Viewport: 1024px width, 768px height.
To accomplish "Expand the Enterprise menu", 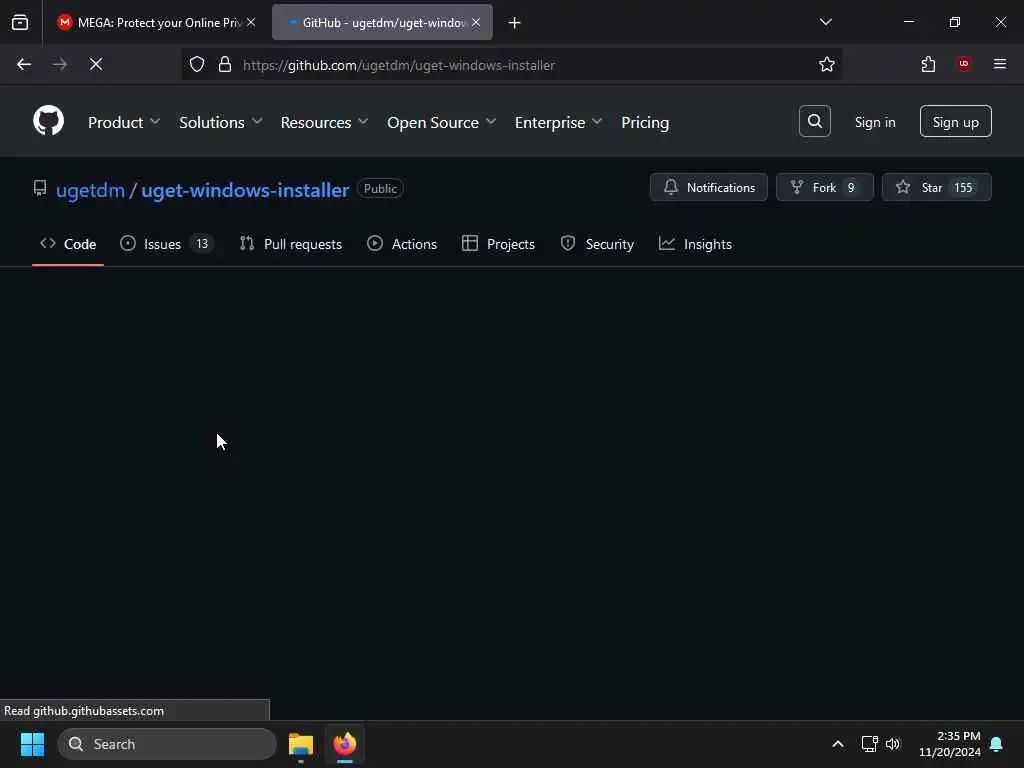I will [x=558, y=122].
